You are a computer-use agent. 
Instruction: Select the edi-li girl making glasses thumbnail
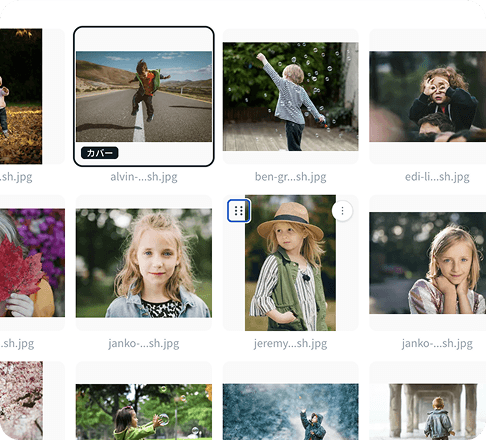(428, 96)
